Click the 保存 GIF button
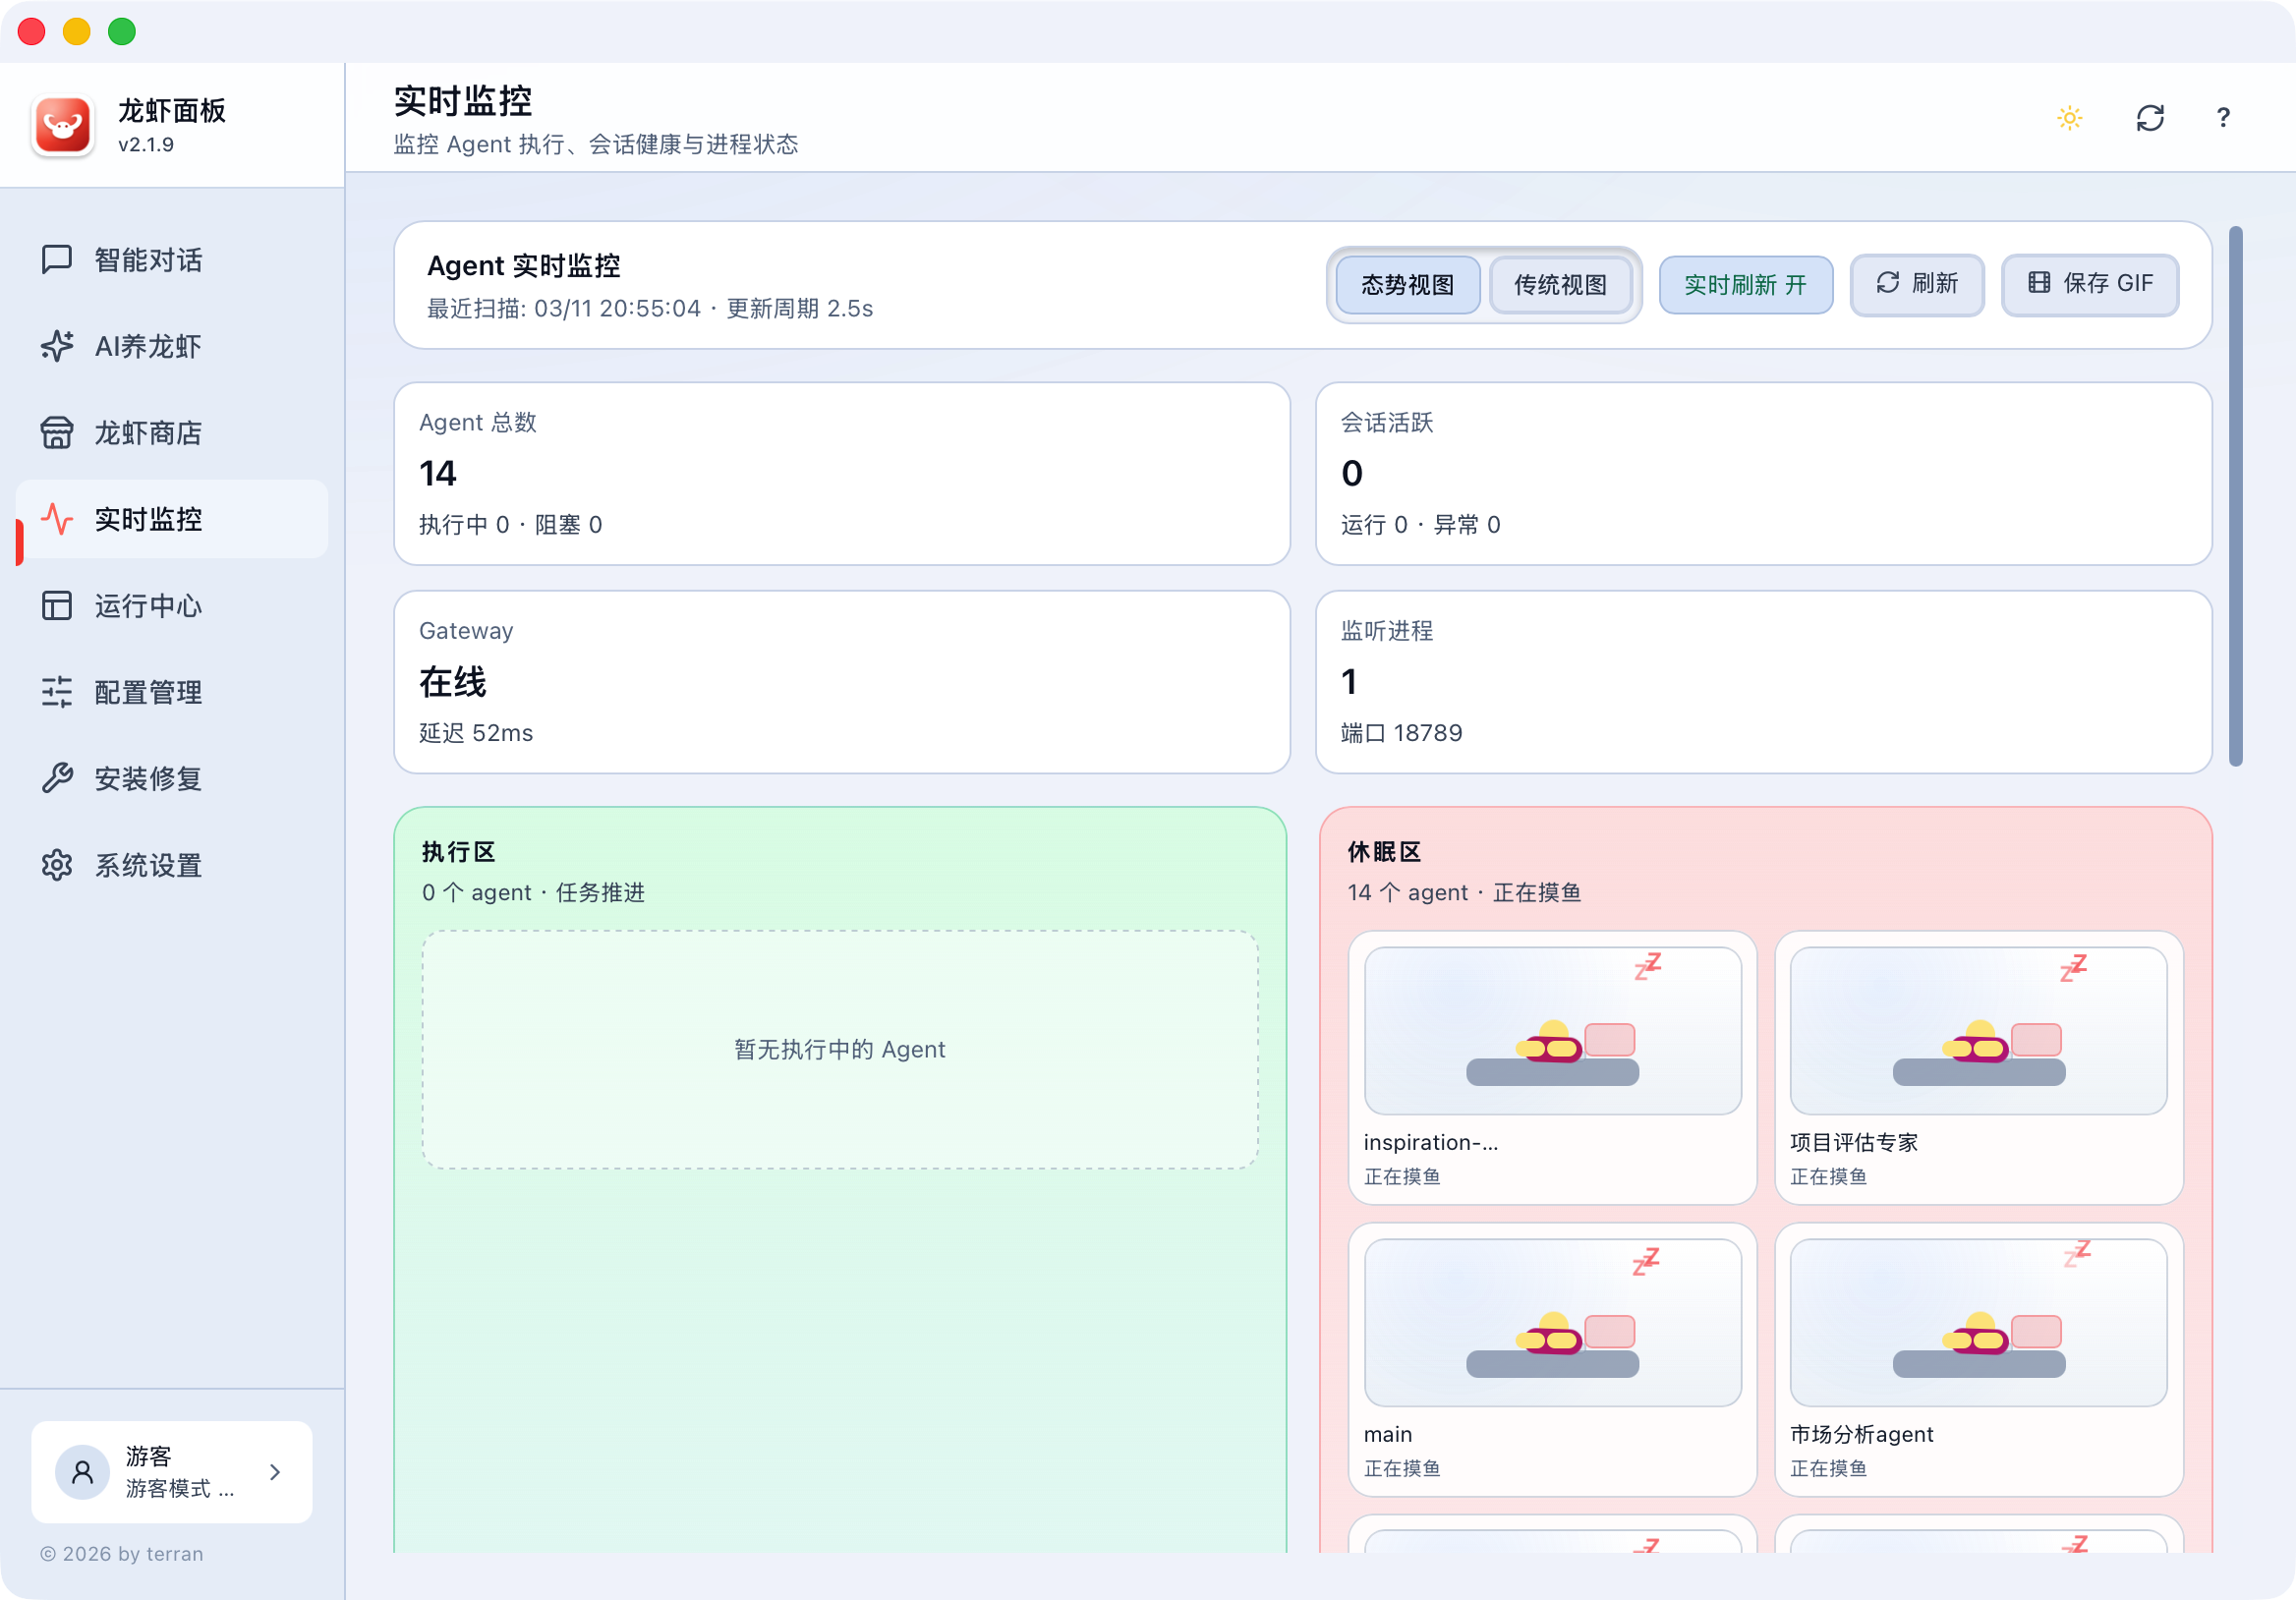The width and height of the screenshot is (2296, 1600). [2089, 284]
